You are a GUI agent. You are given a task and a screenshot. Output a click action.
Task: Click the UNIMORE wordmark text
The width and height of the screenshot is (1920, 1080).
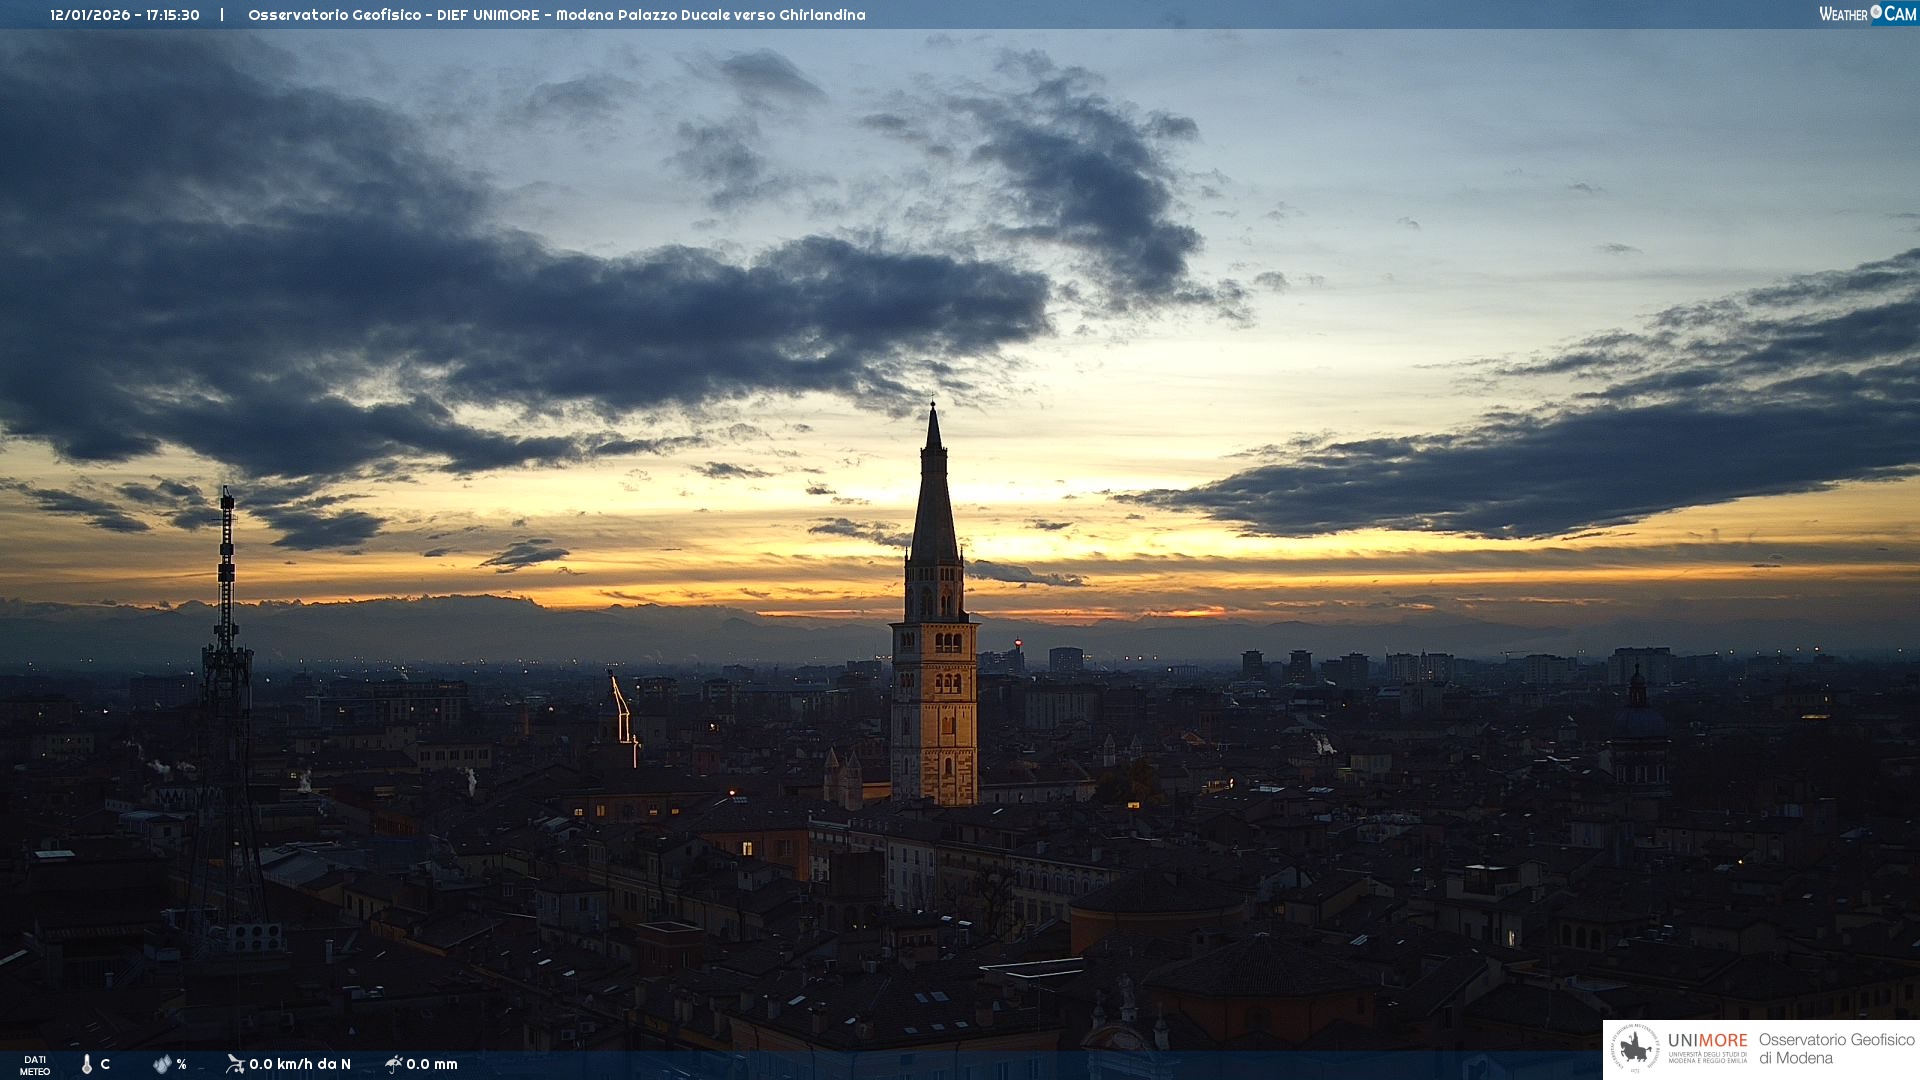(x=1707, y=1040)
